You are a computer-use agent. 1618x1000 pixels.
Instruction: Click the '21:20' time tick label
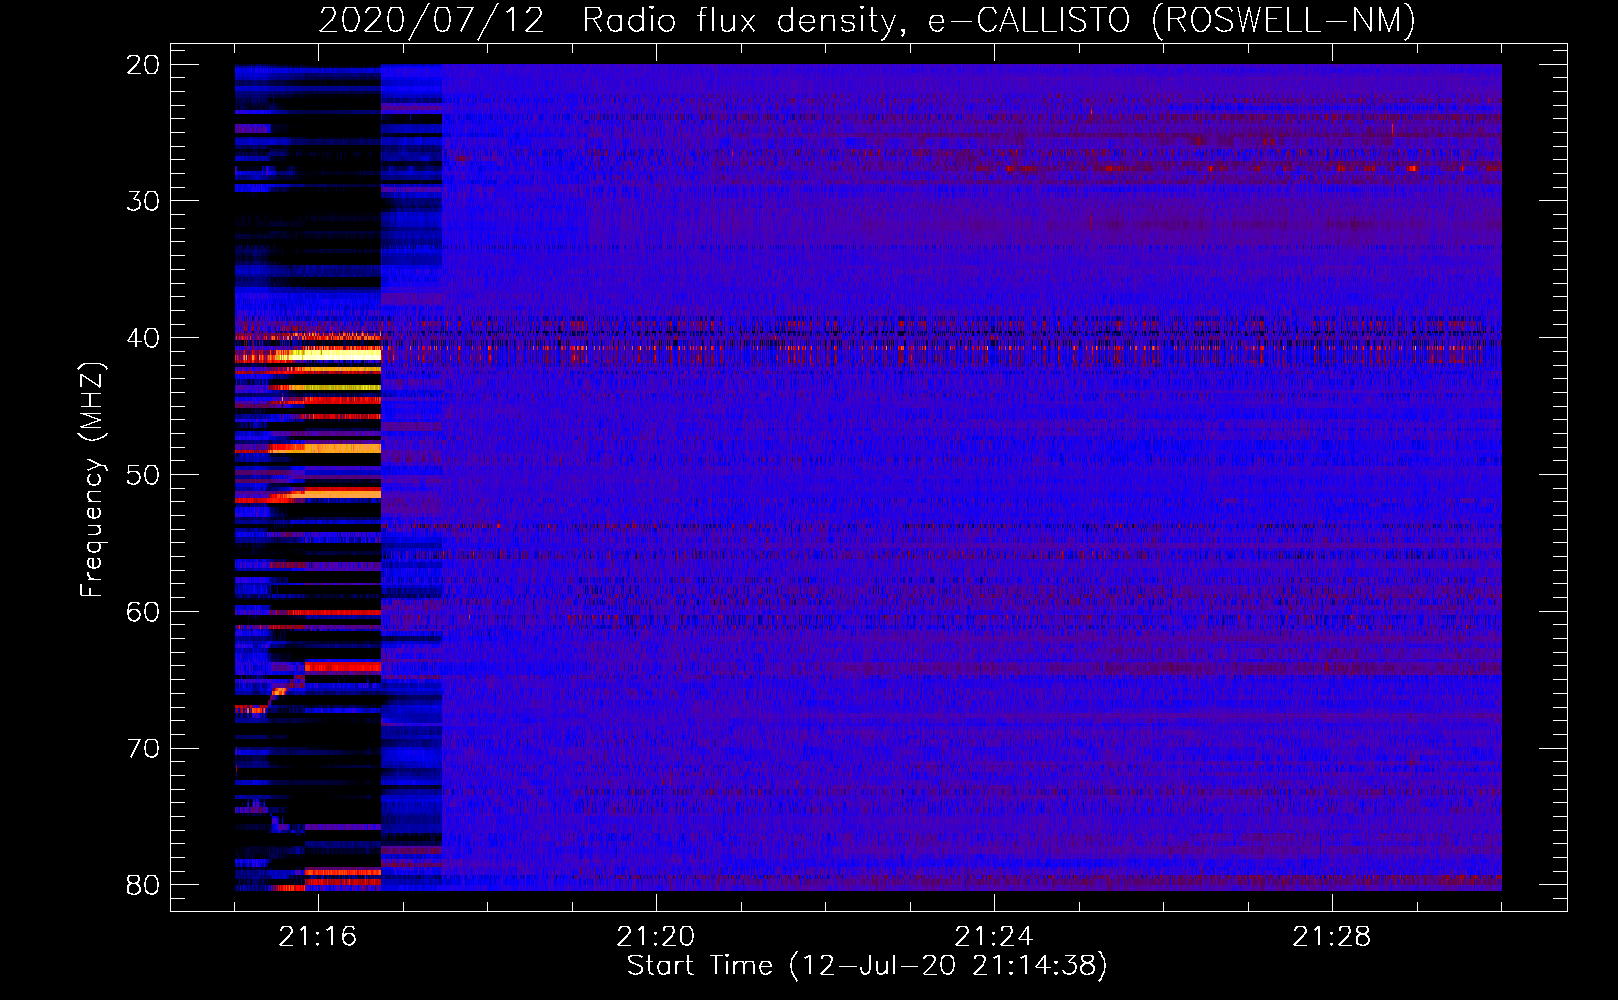point(656,937)
